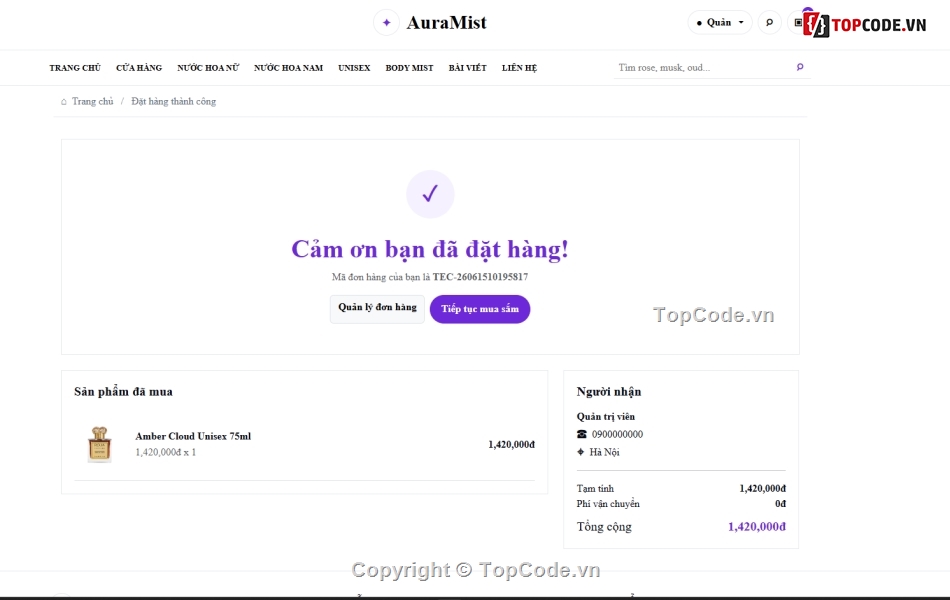The height and width of the screenshot is (600, 950).
Task: Click the Tạm tính 1,420,000đ value
Action: click(x=762, y=488)
